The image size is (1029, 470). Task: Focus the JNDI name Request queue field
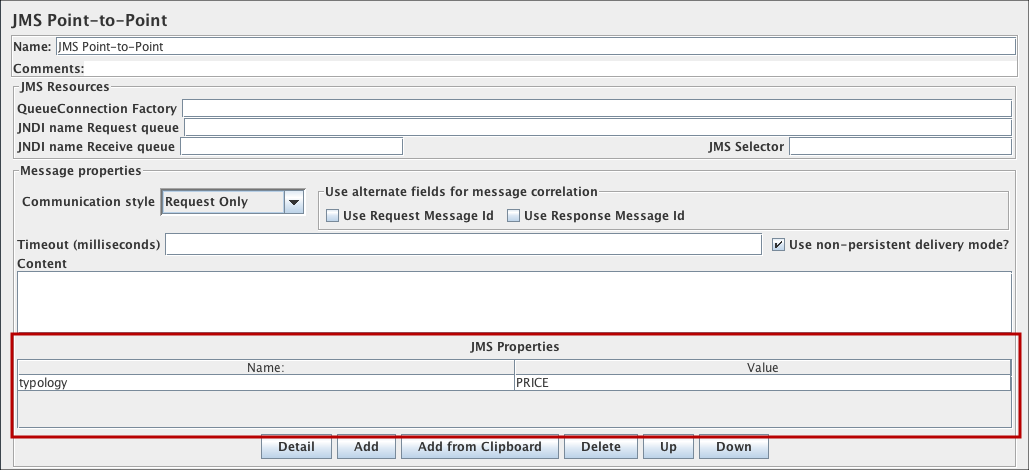pos(598,127)
